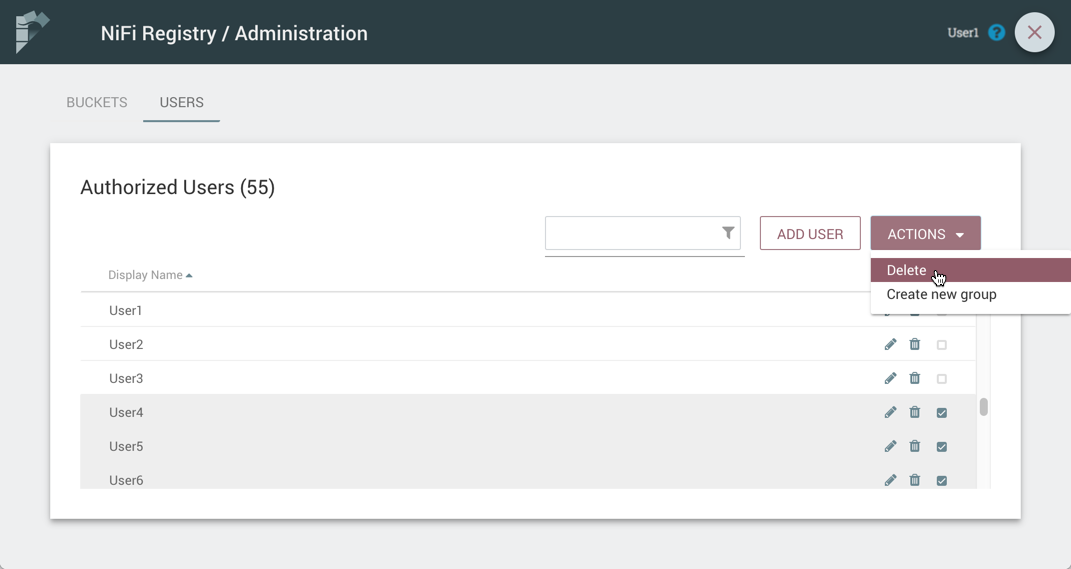
Task: Edit User2 with the pencil icon
Action: pyautogui.click(x=890, y=345)
